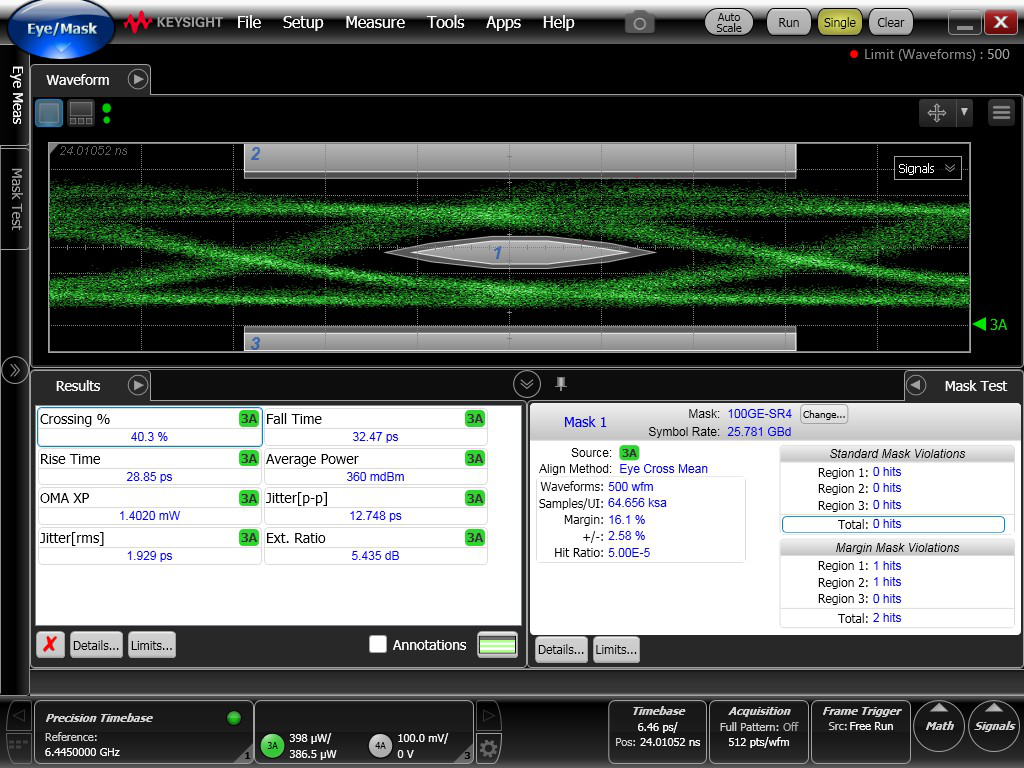Open the Timebase settings panel

click(x=657, y=727)
